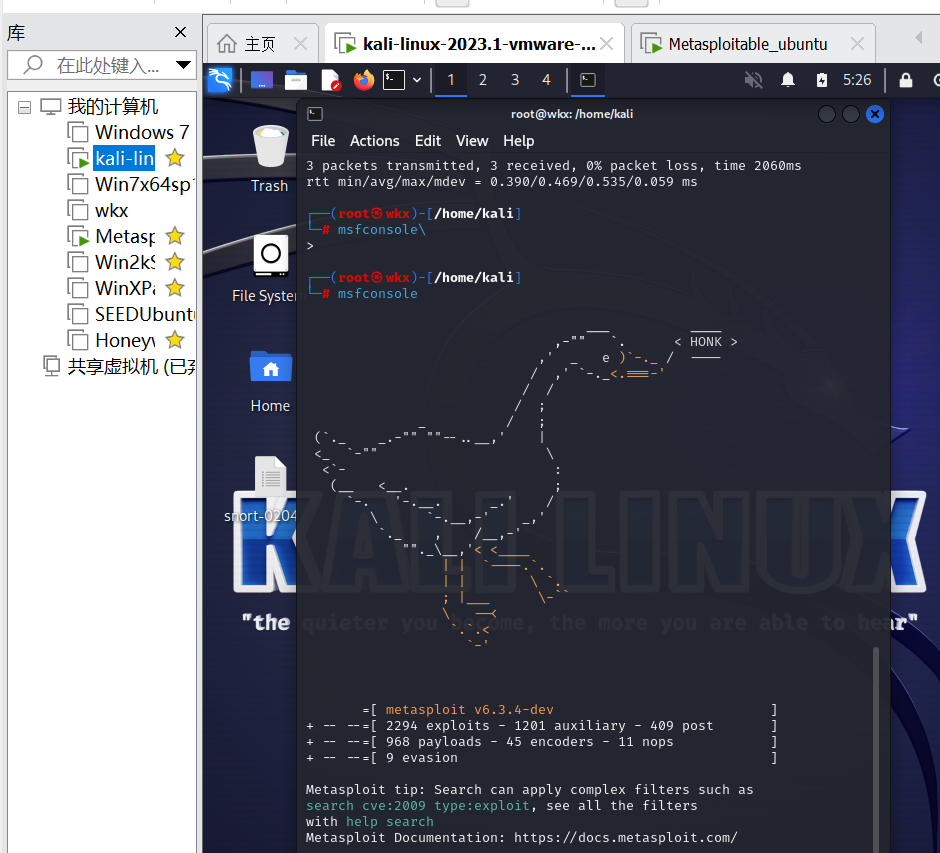
Task: Toggle favorite star for Win2kS VM
Action: (175, 262)
